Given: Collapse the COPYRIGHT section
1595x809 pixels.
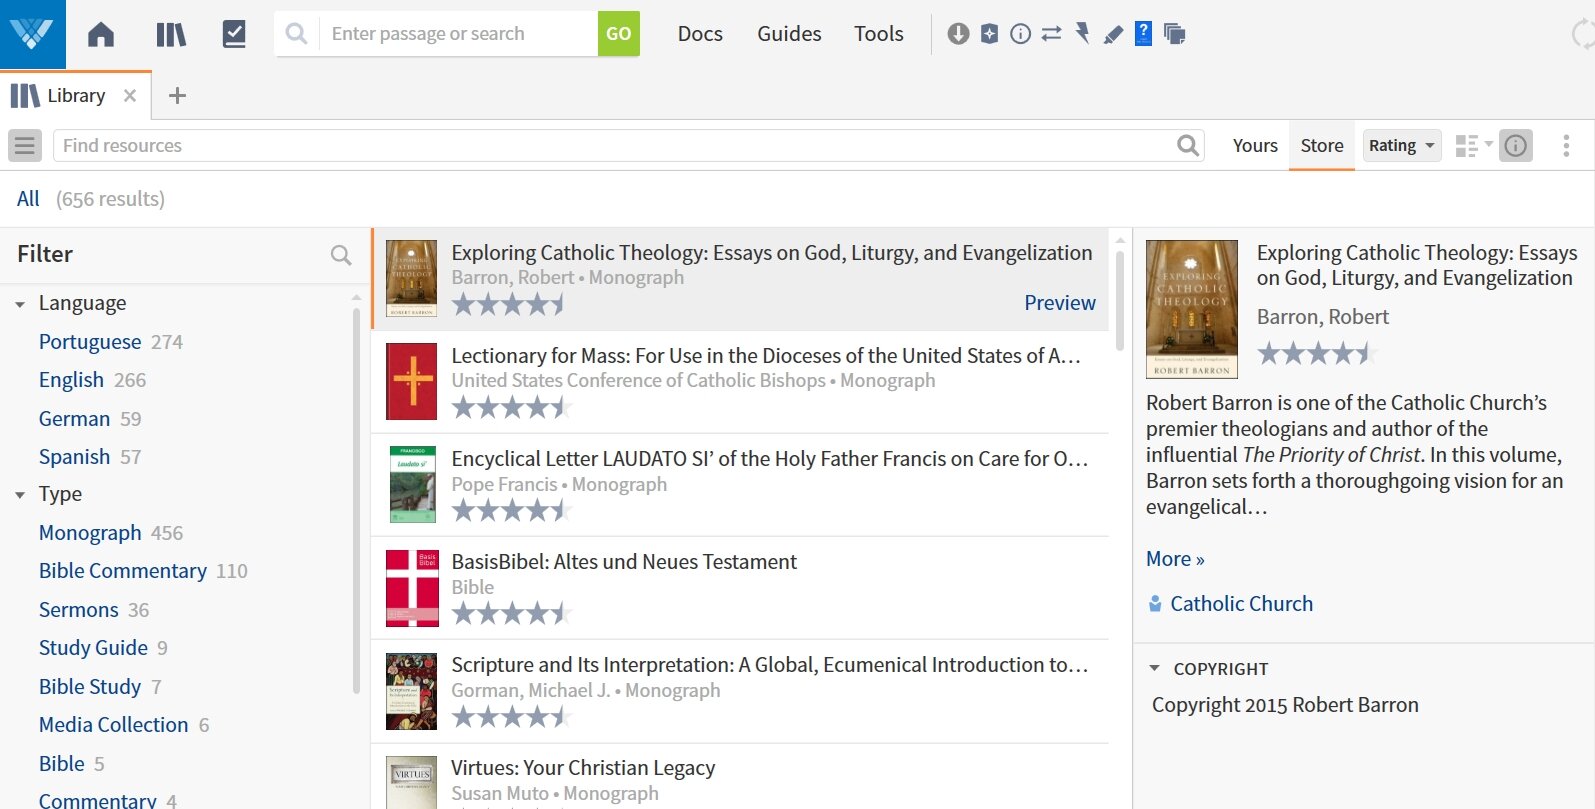Looking at the screenshot, I should tap(1155, 668).
